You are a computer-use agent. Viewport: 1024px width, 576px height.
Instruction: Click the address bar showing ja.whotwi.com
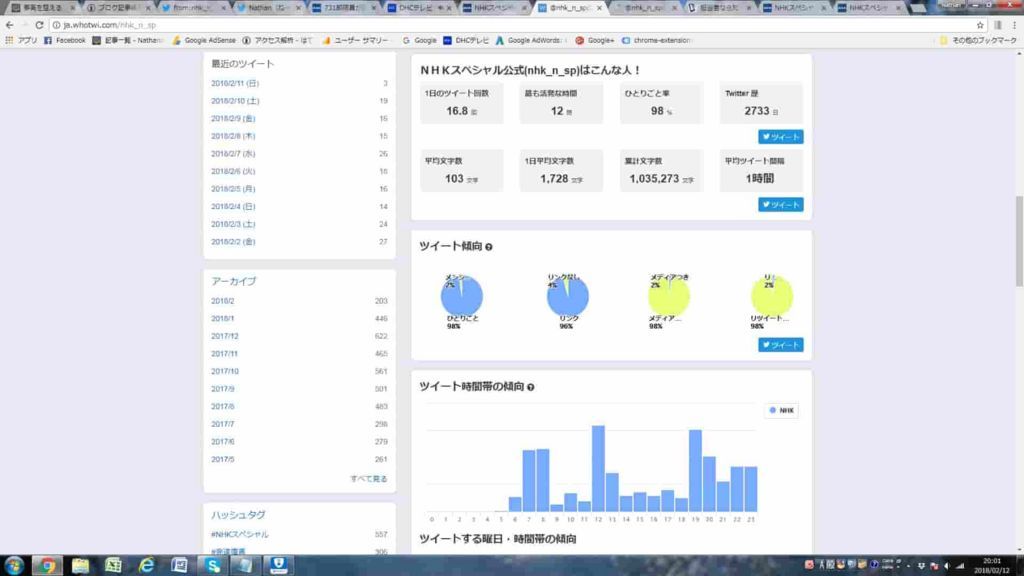[509, 25]
